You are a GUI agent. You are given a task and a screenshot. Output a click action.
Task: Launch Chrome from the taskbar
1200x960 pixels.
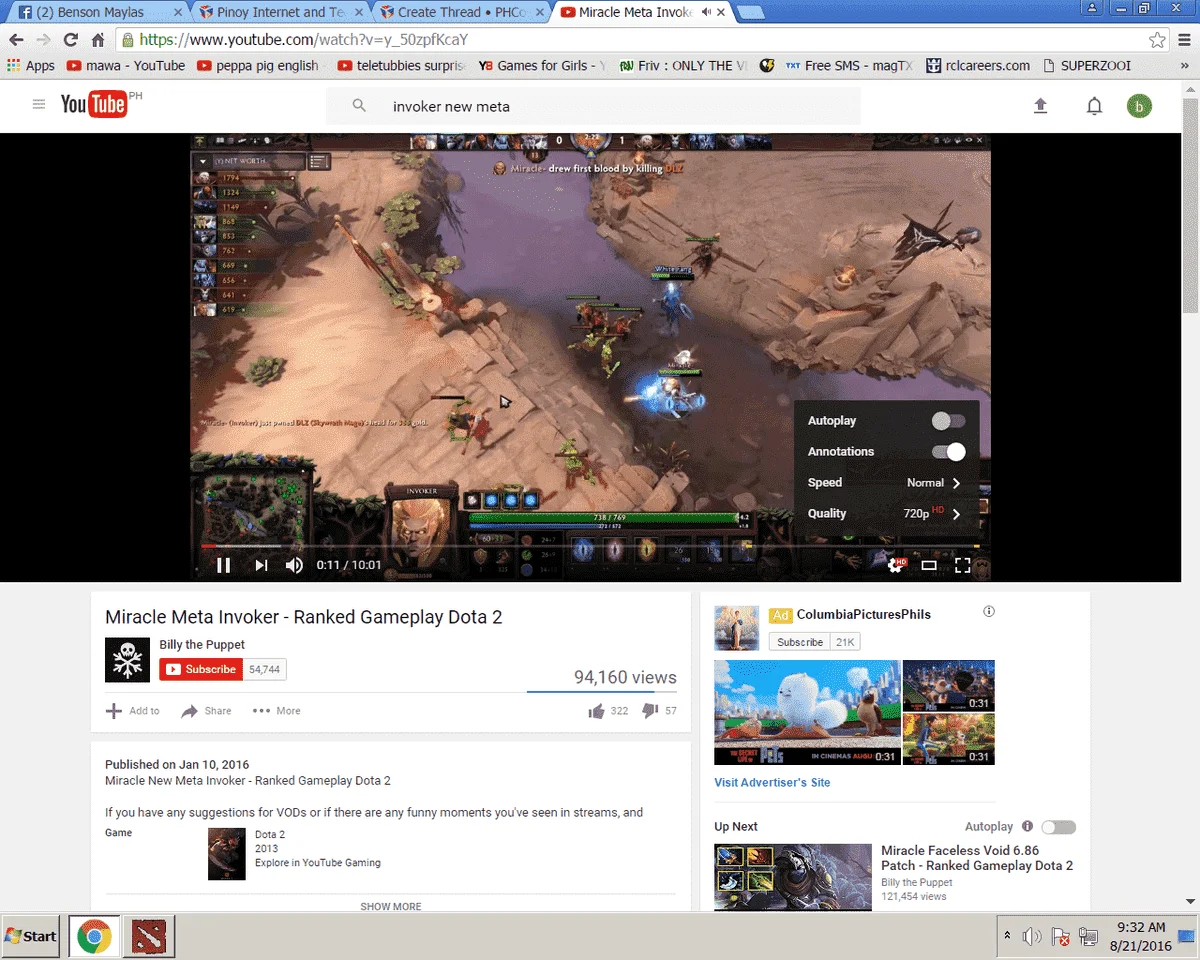pos(94,936)
